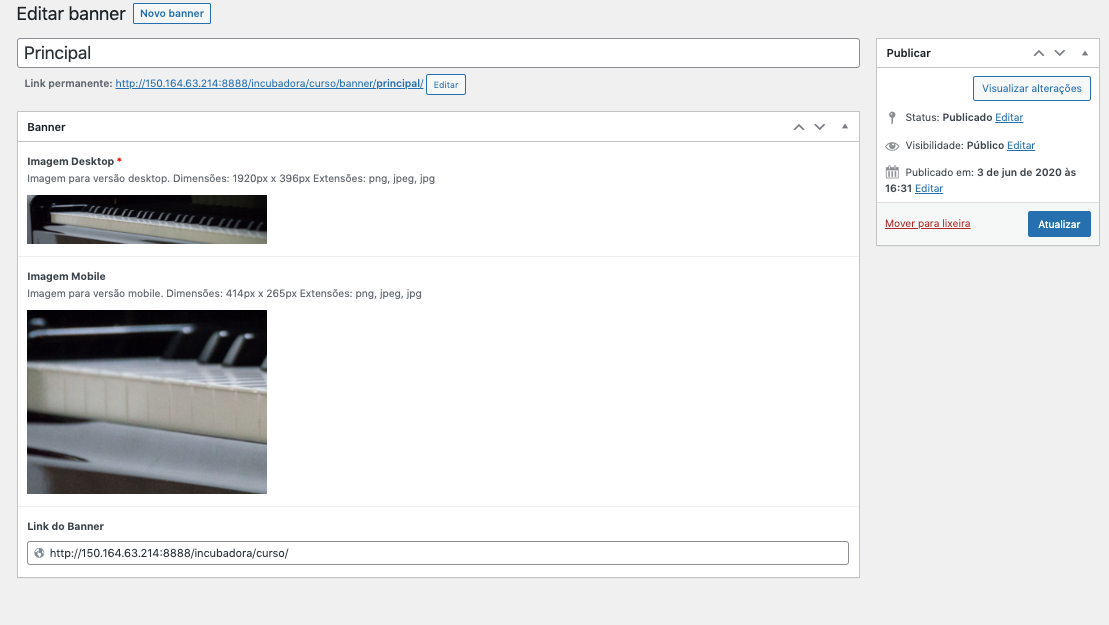Click the Mover para lixeira link
The width and height of the screenshot is (1109, 625).
(x=927, y=224)
